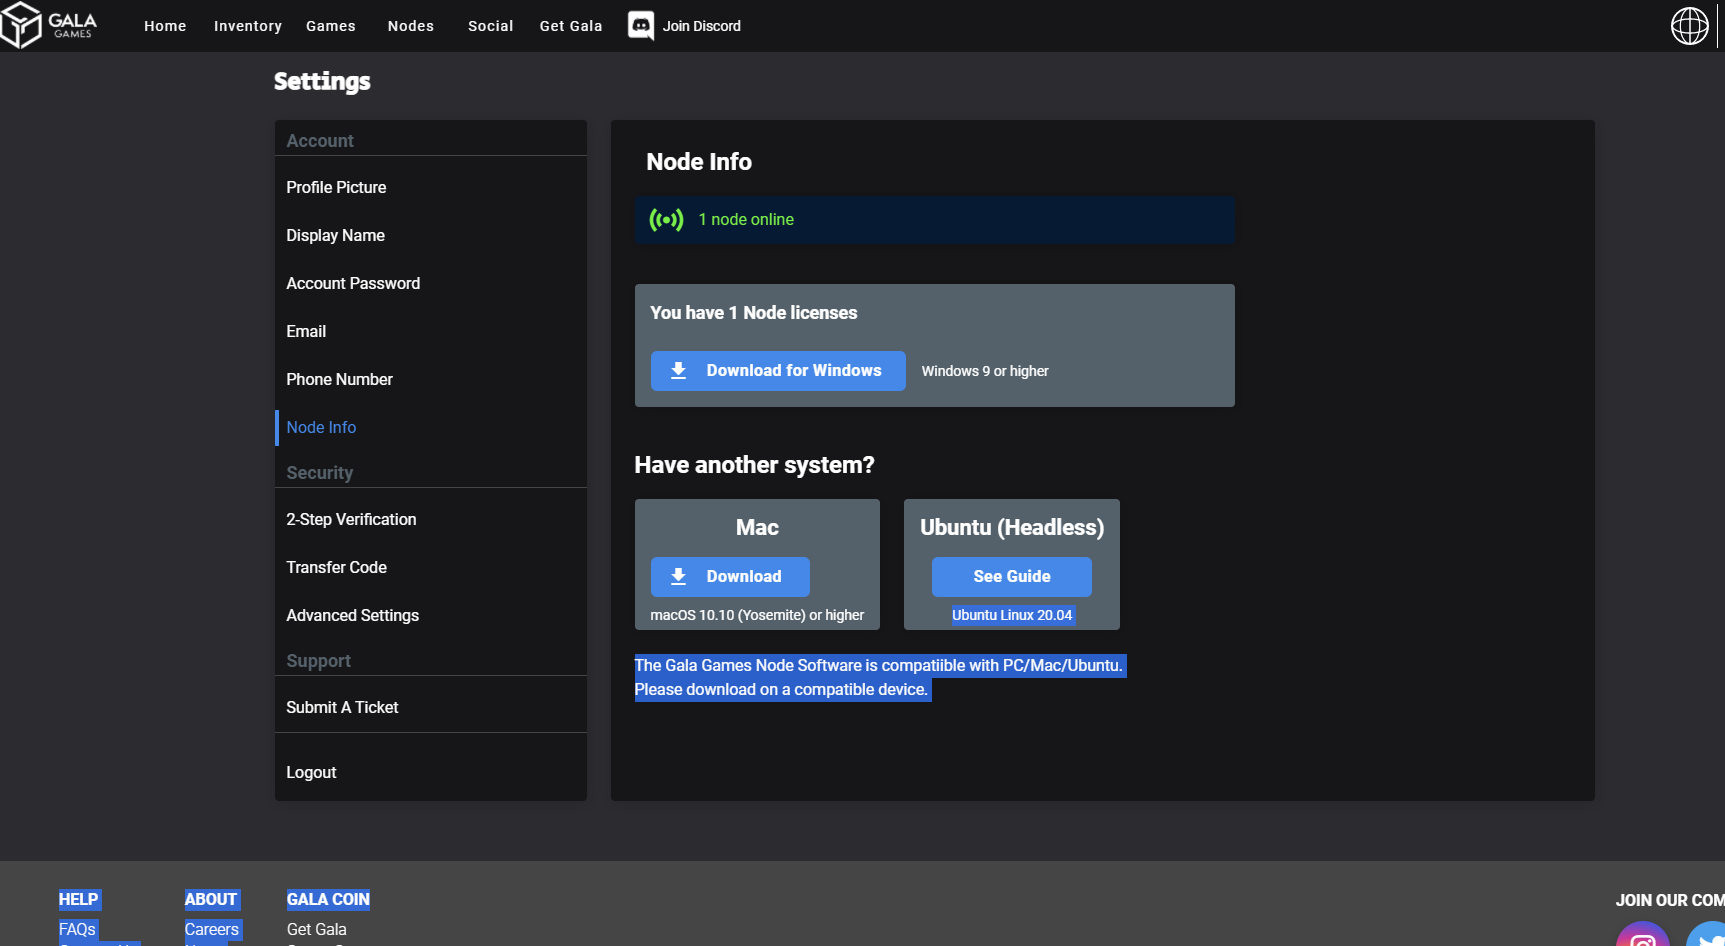Click download arrow icon on Windows button
Screen dimensions: 1725x946
678,371
